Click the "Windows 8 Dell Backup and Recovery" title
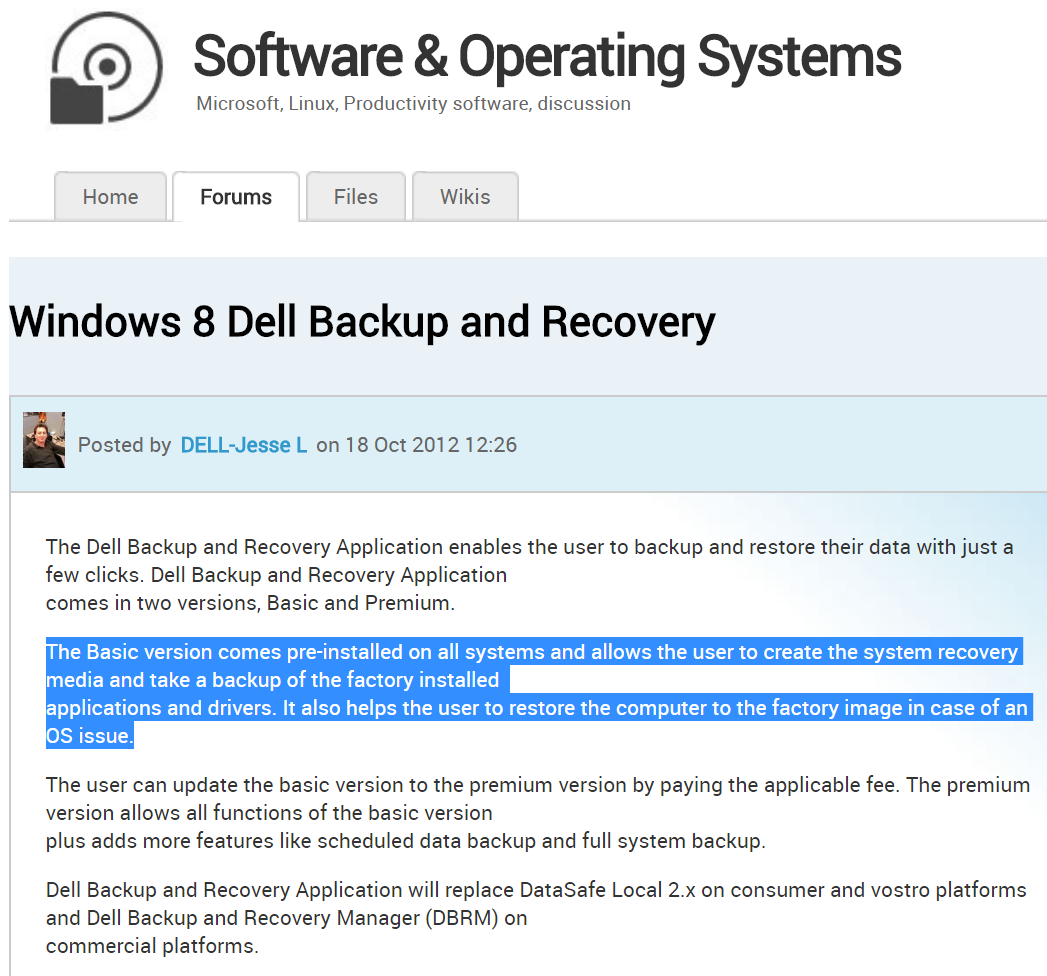 point(362,322)
